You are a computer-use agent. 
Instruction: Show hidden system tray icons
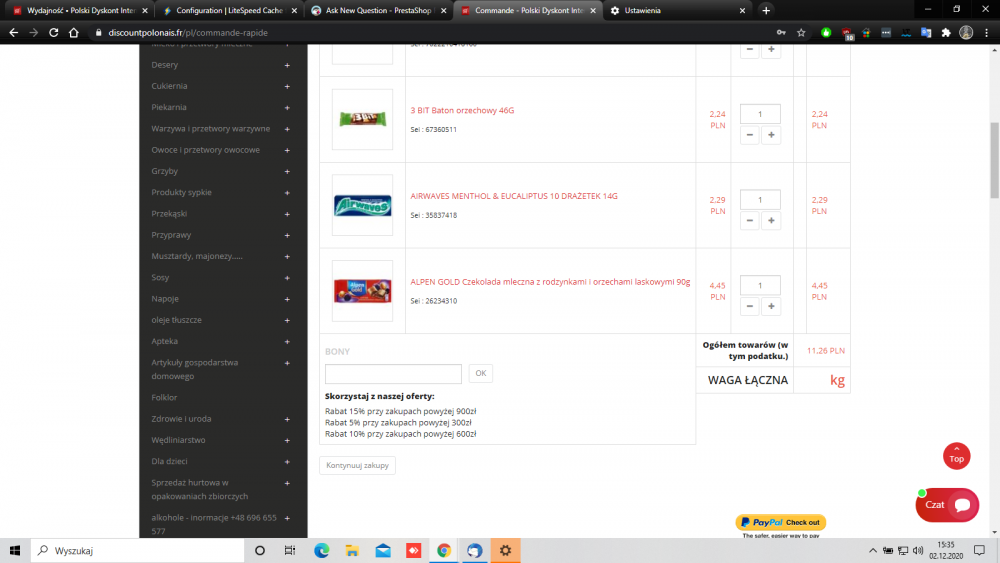click(872, 550)
